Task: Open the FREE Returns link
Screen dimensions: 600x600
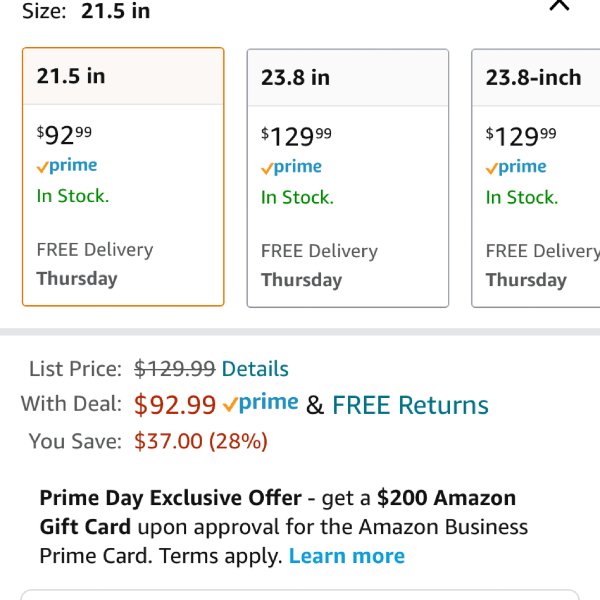Action: tap(410, 405)
